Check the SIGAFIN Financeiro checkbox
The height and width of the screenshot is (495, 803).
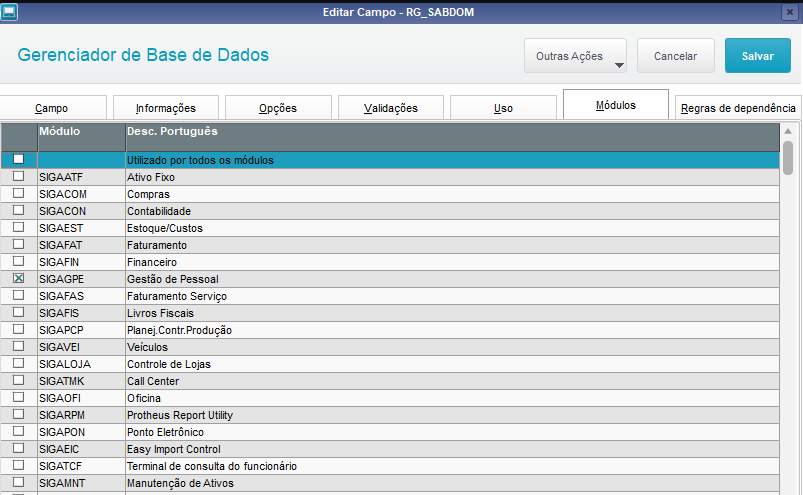point(18,261)
